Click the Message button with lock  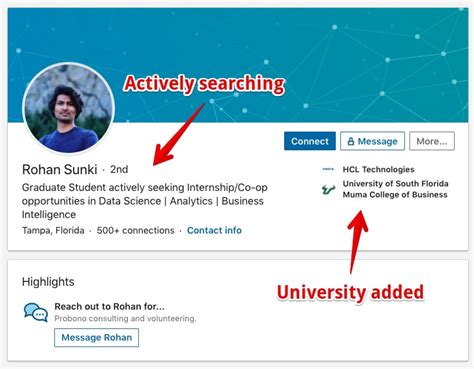coord(372,141)
